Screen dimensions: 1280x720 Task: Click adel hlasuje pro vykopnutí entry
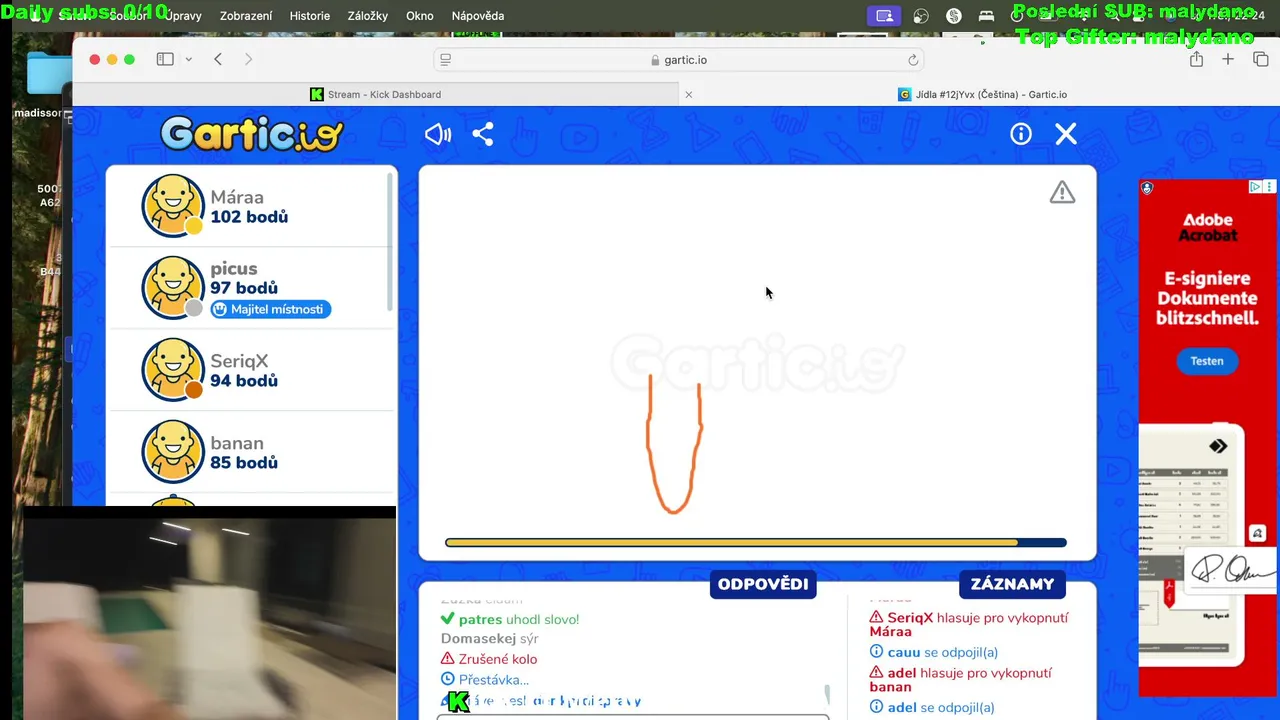961,679
